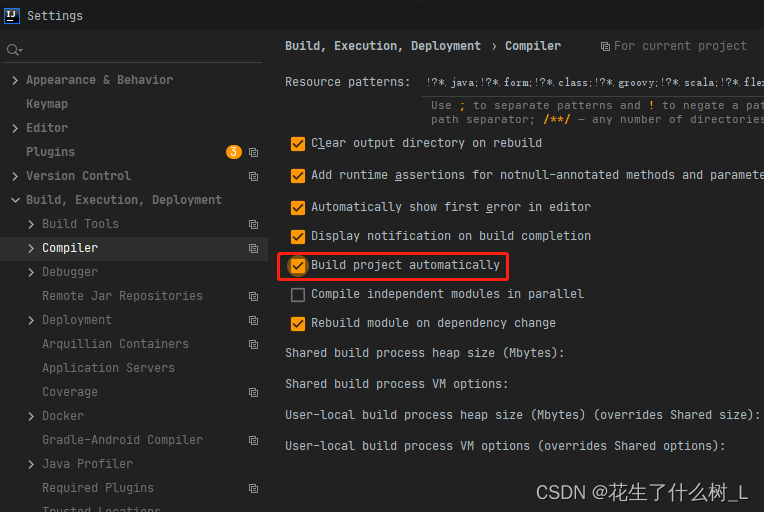Viewport: 764px width, 512px height.
Task: Expand the Debugger tree node
Action: tap(31, 272)
